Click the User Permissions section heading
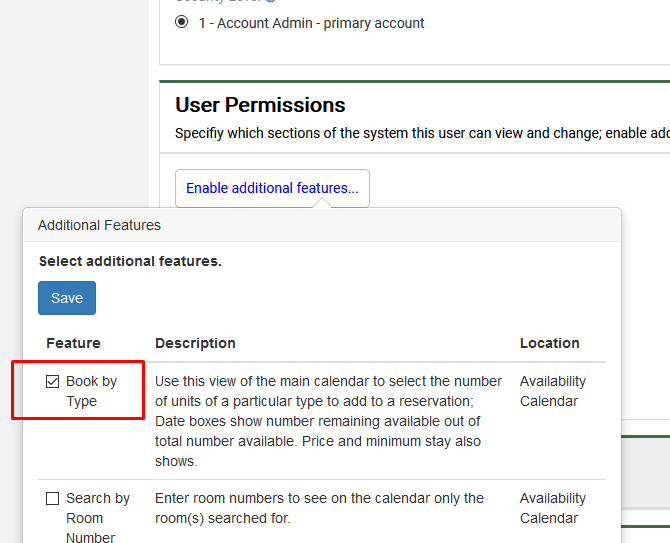670x543 pixels. (260, 105)
